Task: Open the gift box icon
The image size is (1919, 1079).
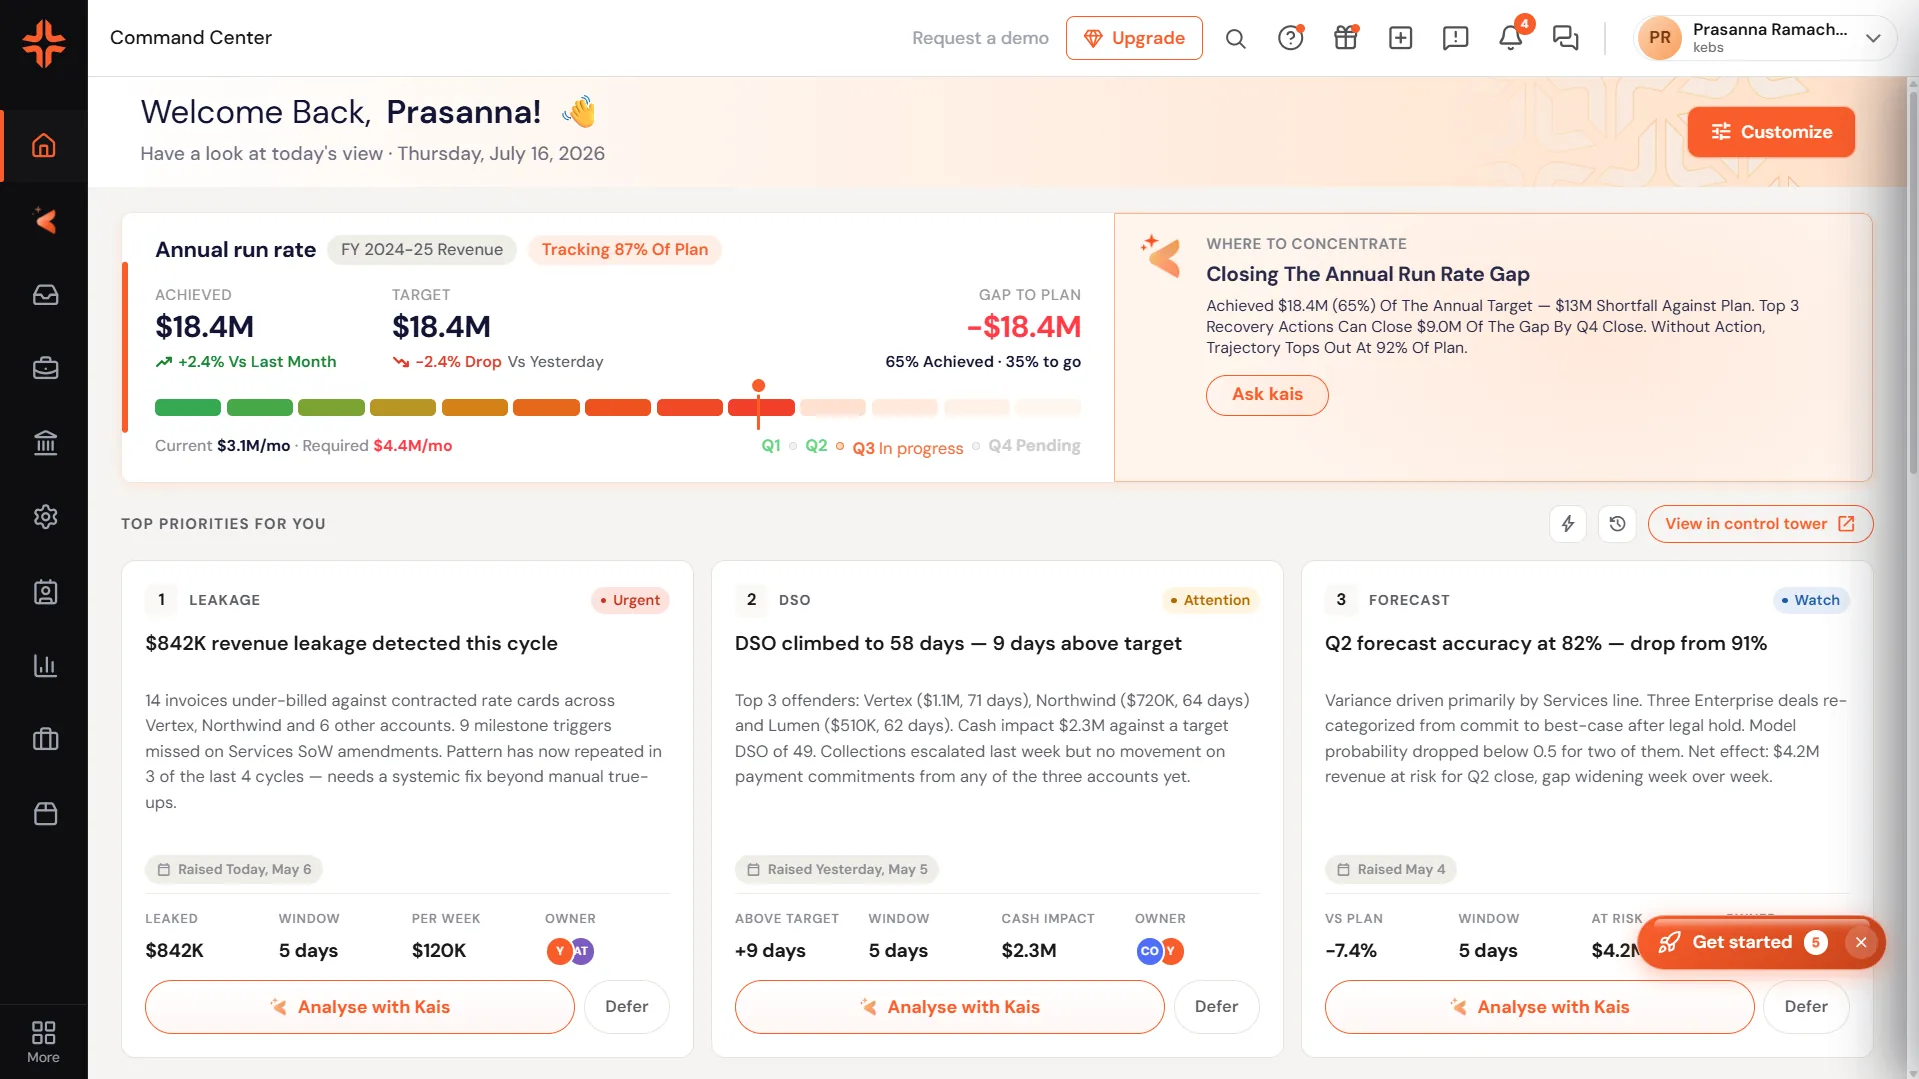Action: pyautogui.click(x=1346, y=38)
